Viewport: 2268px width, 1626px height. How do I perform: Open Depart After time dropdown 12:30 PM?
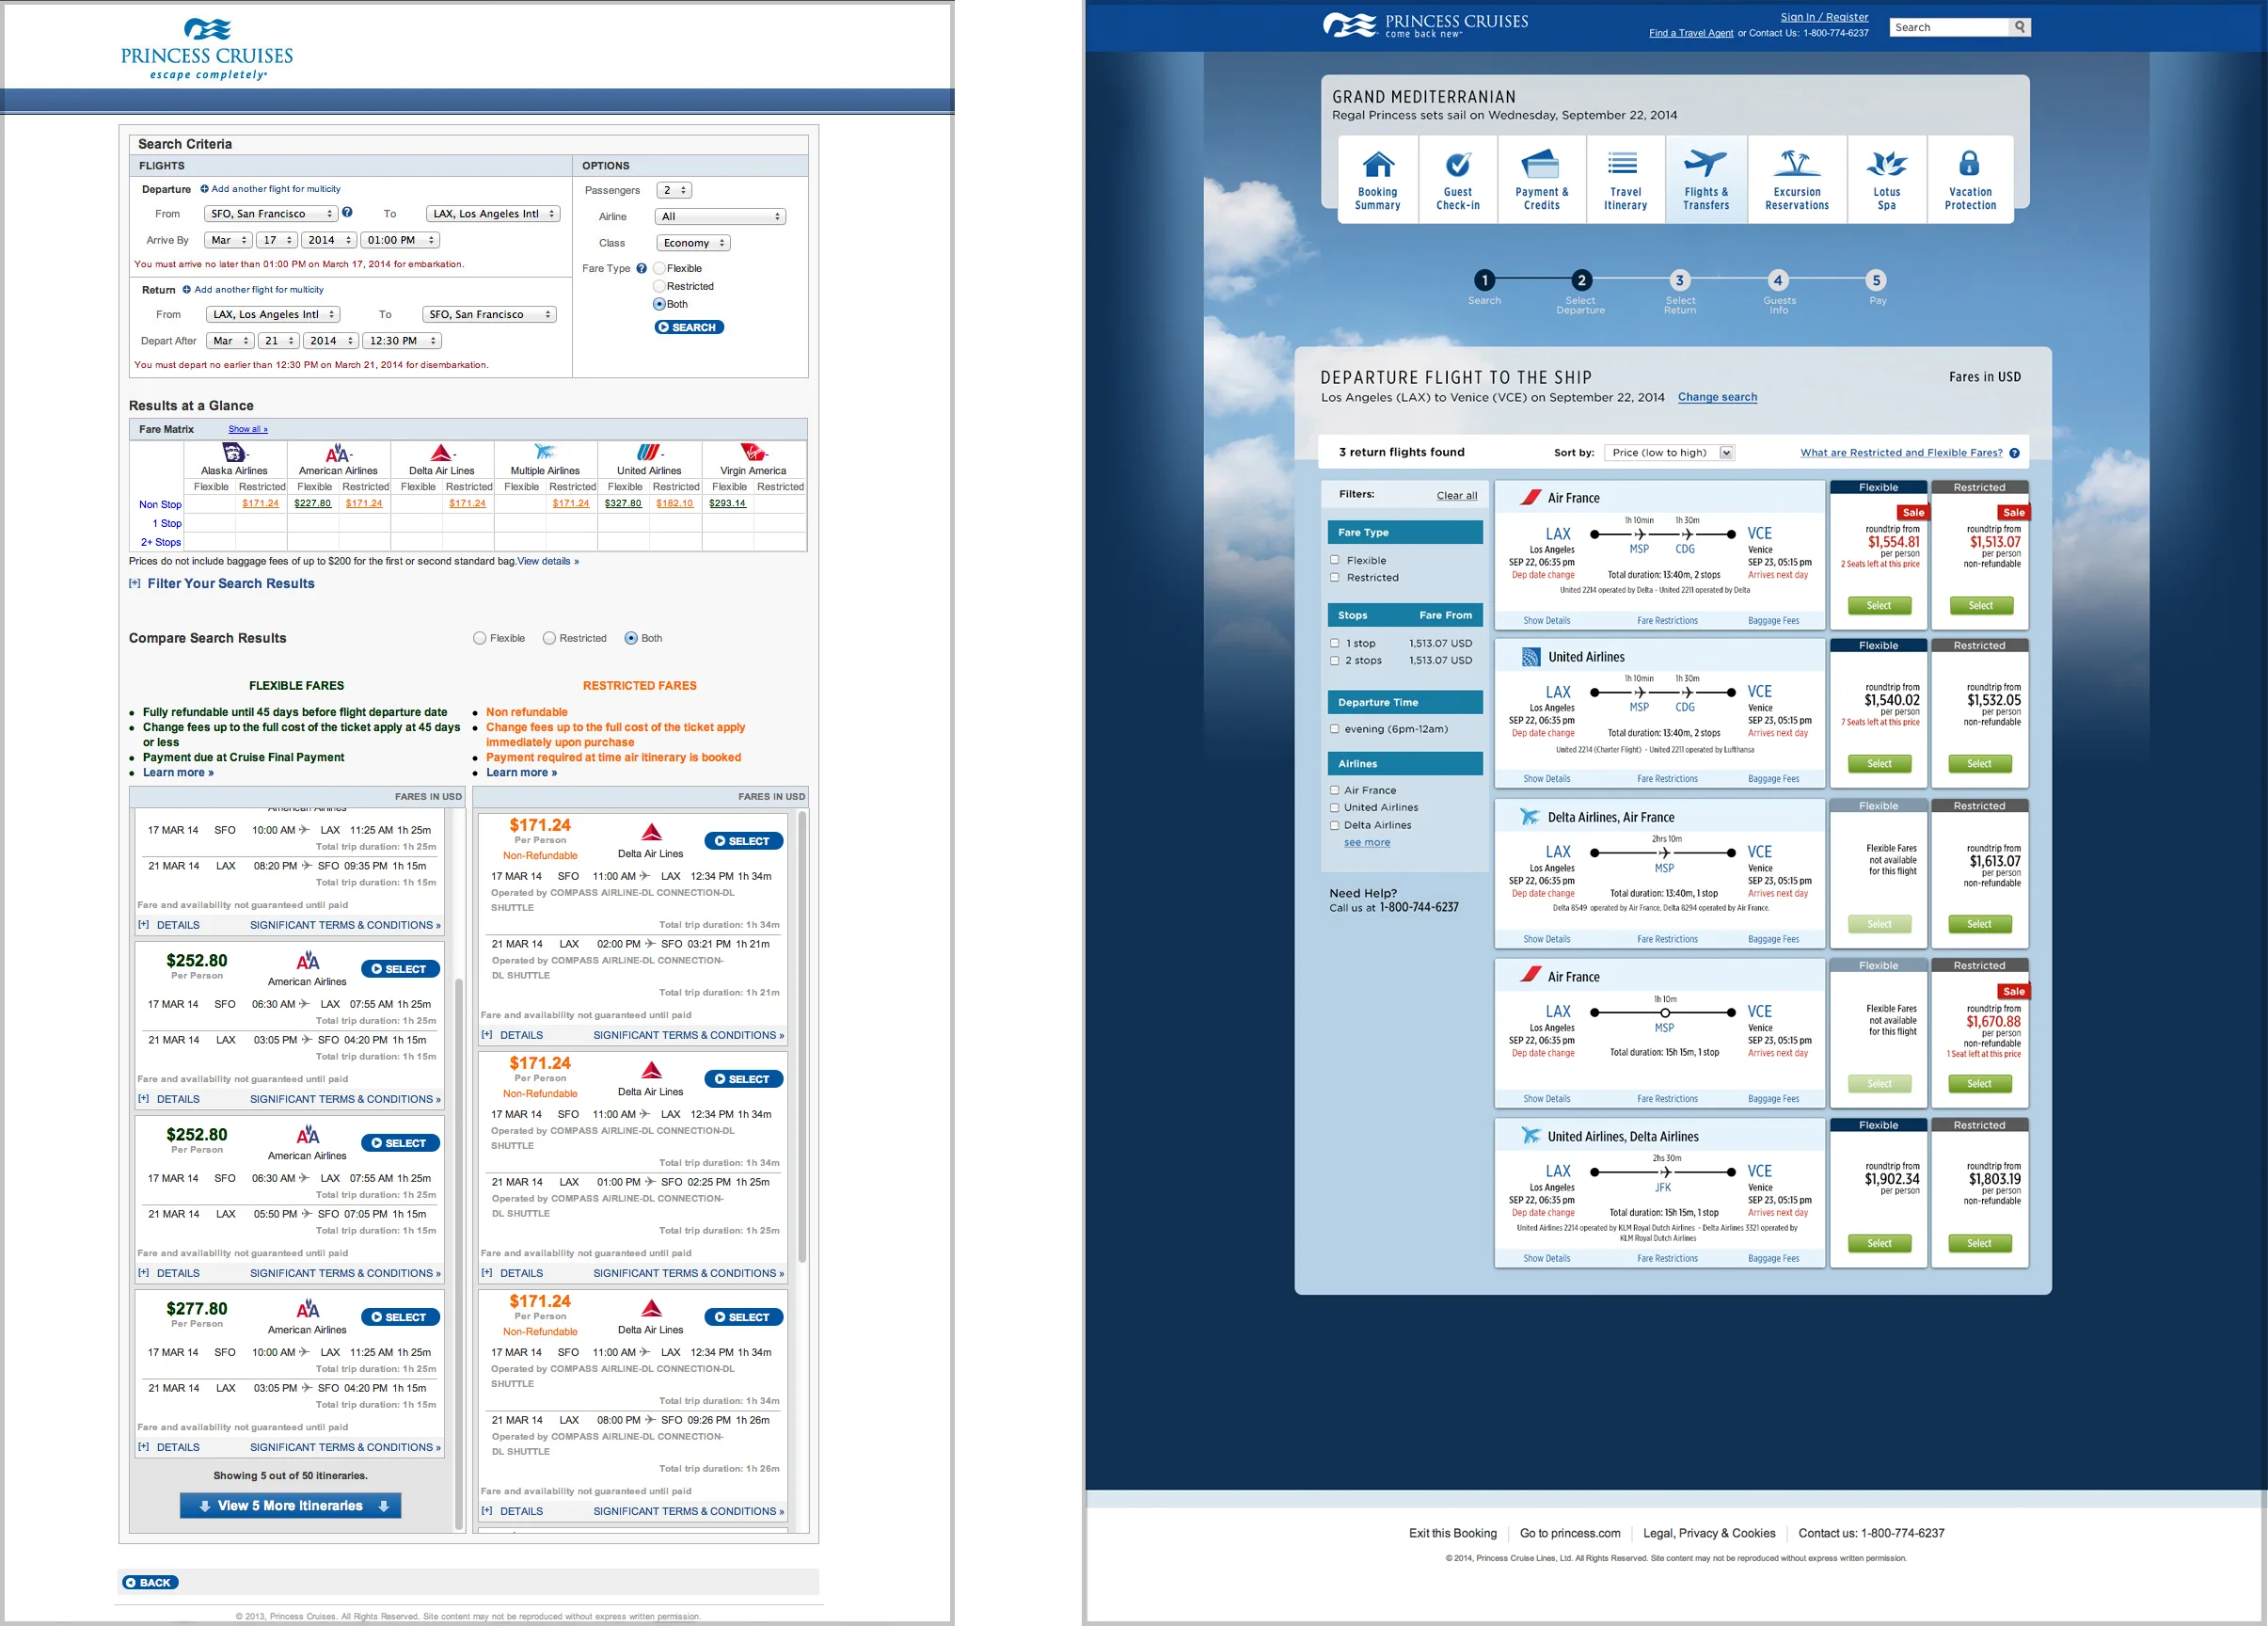pyautogui.click(x=402, y=341)
